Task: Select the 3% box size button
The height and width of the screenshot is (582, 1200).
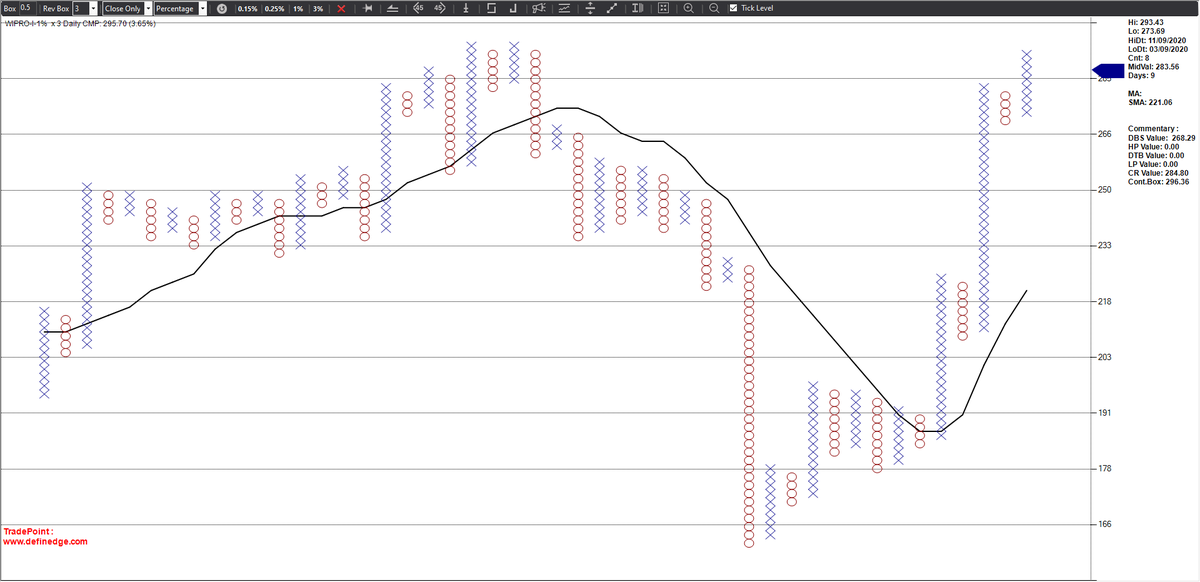Action: point(318,8)
